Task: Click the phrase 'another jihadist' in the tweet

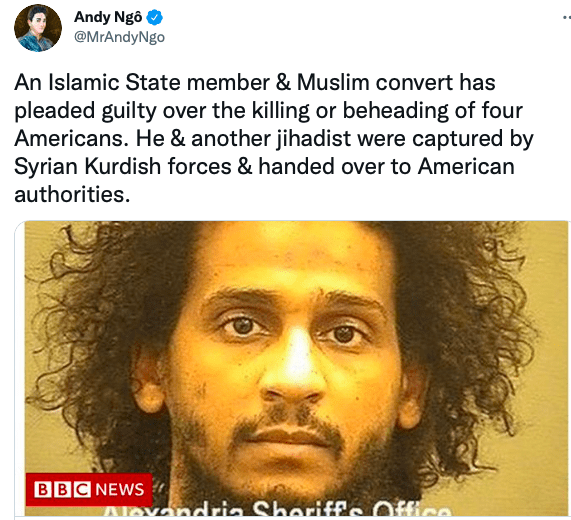Action: [271, 139]
